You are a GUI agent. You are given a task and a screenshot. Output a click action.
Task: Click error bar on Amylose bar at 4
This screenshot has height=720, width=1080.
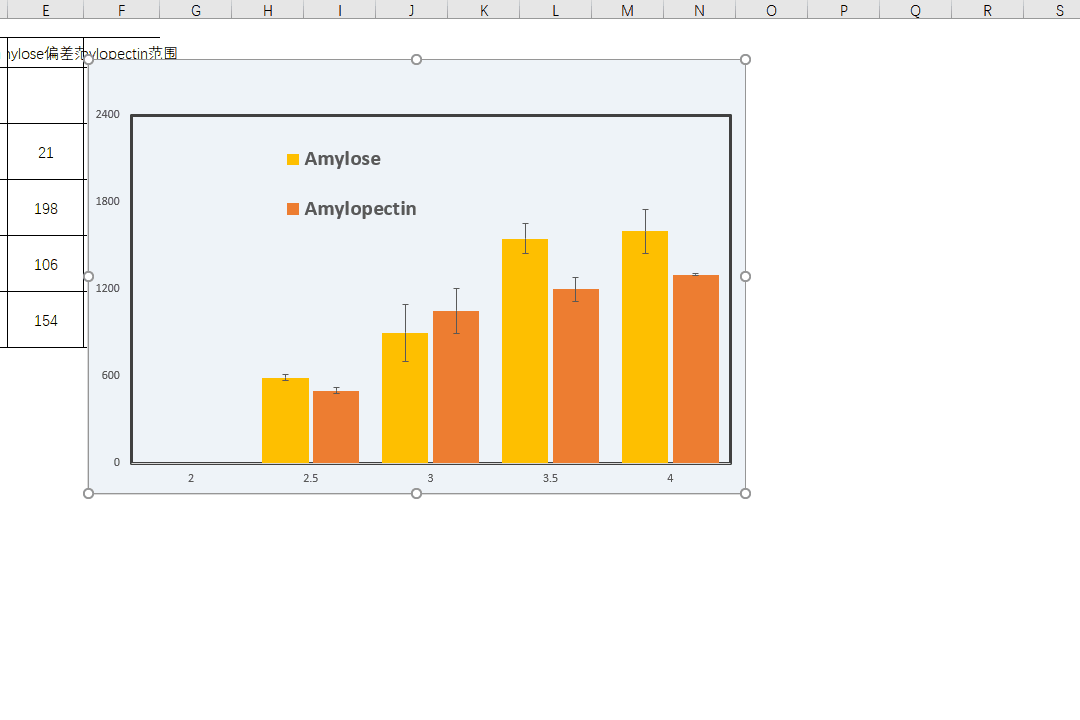point(645,232)
